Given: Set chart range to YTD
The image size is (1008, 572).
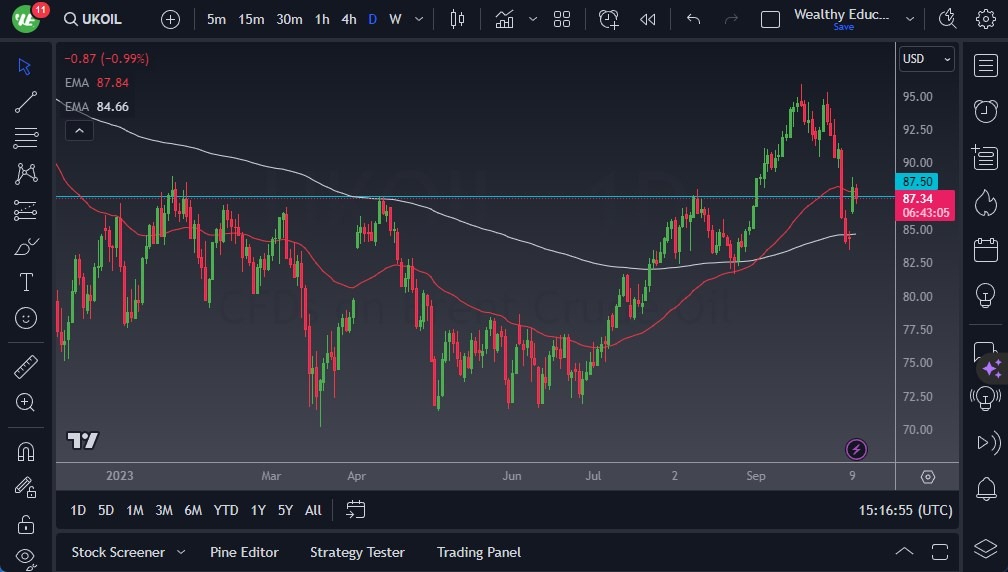Looking at the screenshot, I should (226, 510).
